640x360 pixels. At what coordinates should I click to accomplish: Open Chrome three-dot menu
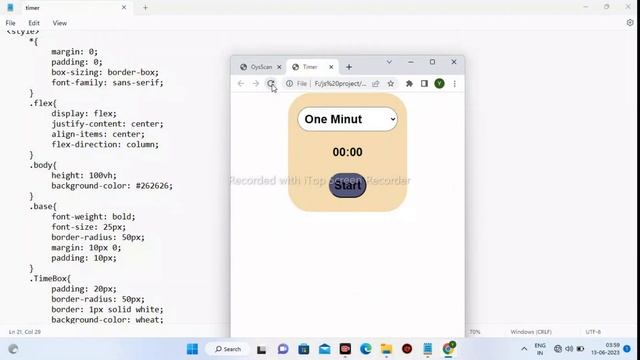pos(454,83)
